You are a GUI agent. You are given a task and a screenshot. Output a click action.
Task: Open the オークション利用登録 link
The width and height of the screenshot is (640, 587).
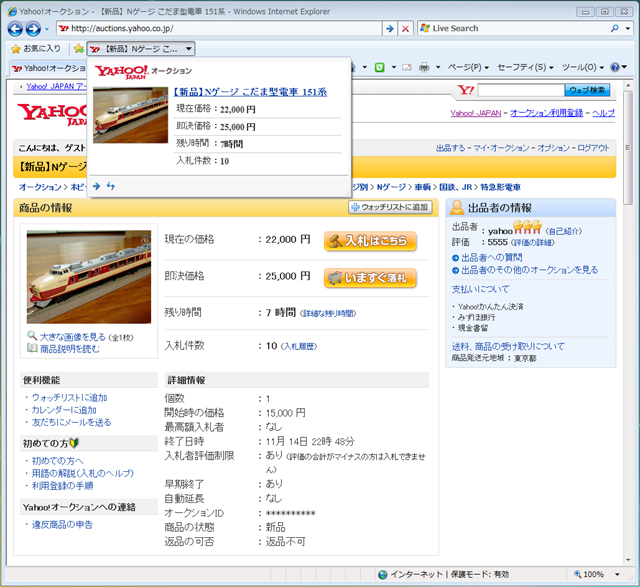[x=547, y=113]
